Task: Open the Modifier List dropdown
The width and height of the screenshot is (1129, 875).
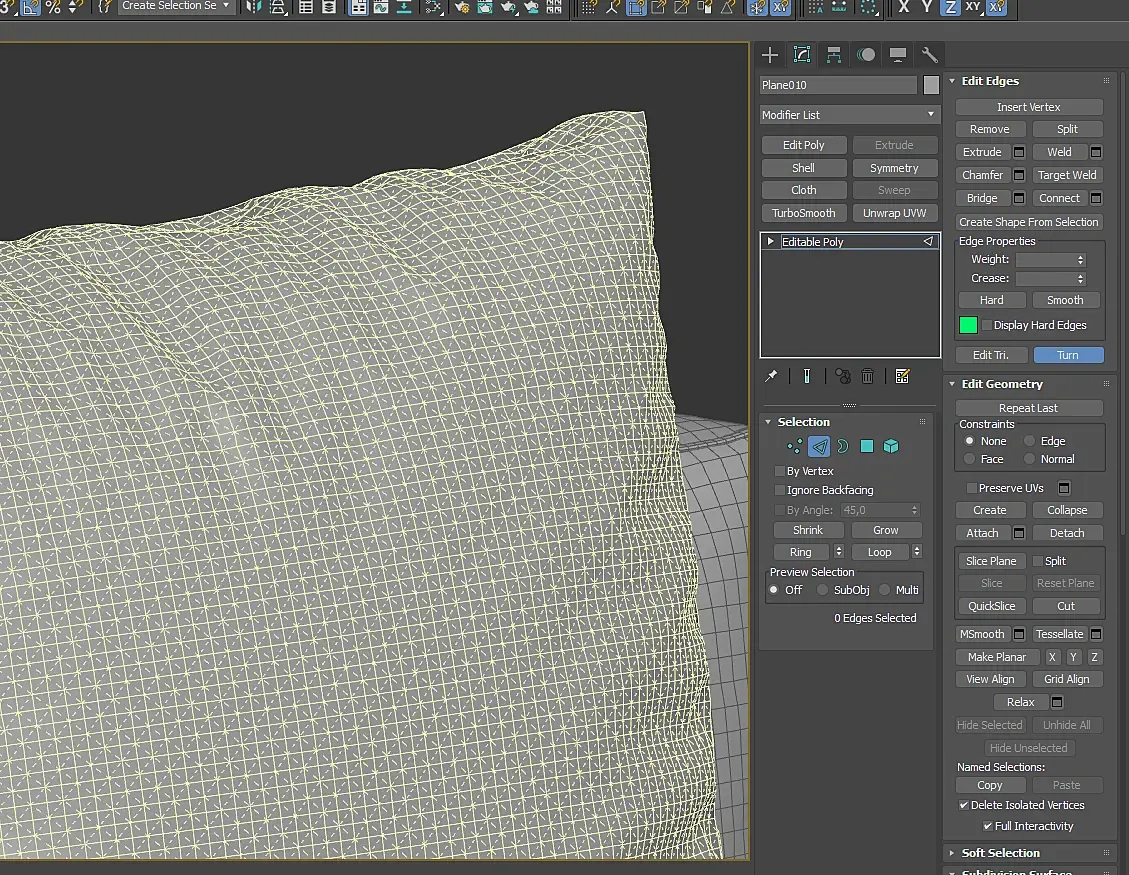Action: click(850, 115)
